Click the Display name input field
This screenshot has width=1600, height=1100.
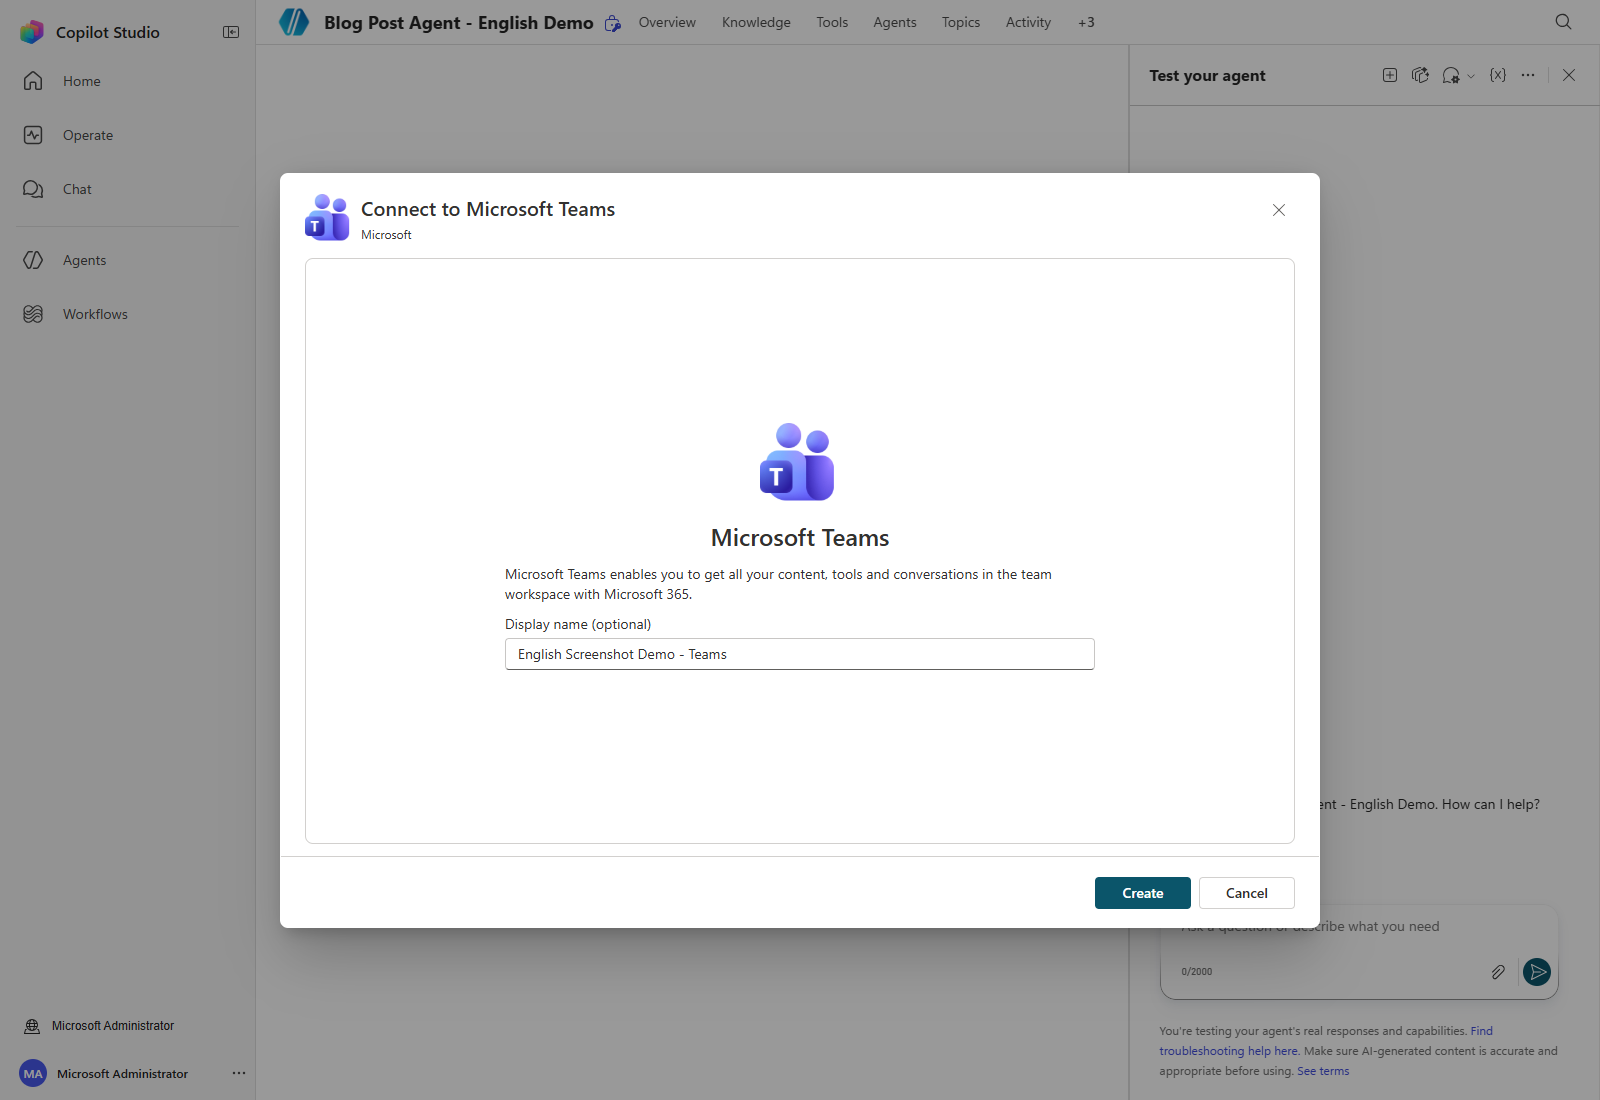tap(800, 654)
